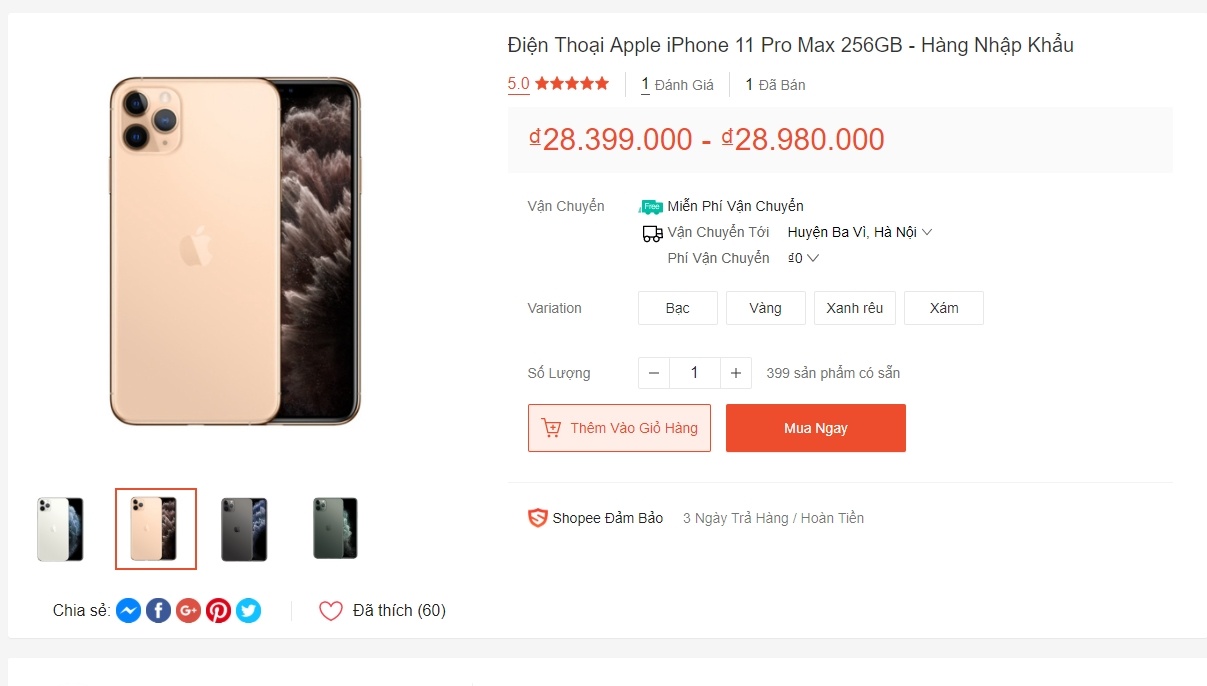
Task: Share product via Pinterest icon
Action: click(x=218, y=610)
